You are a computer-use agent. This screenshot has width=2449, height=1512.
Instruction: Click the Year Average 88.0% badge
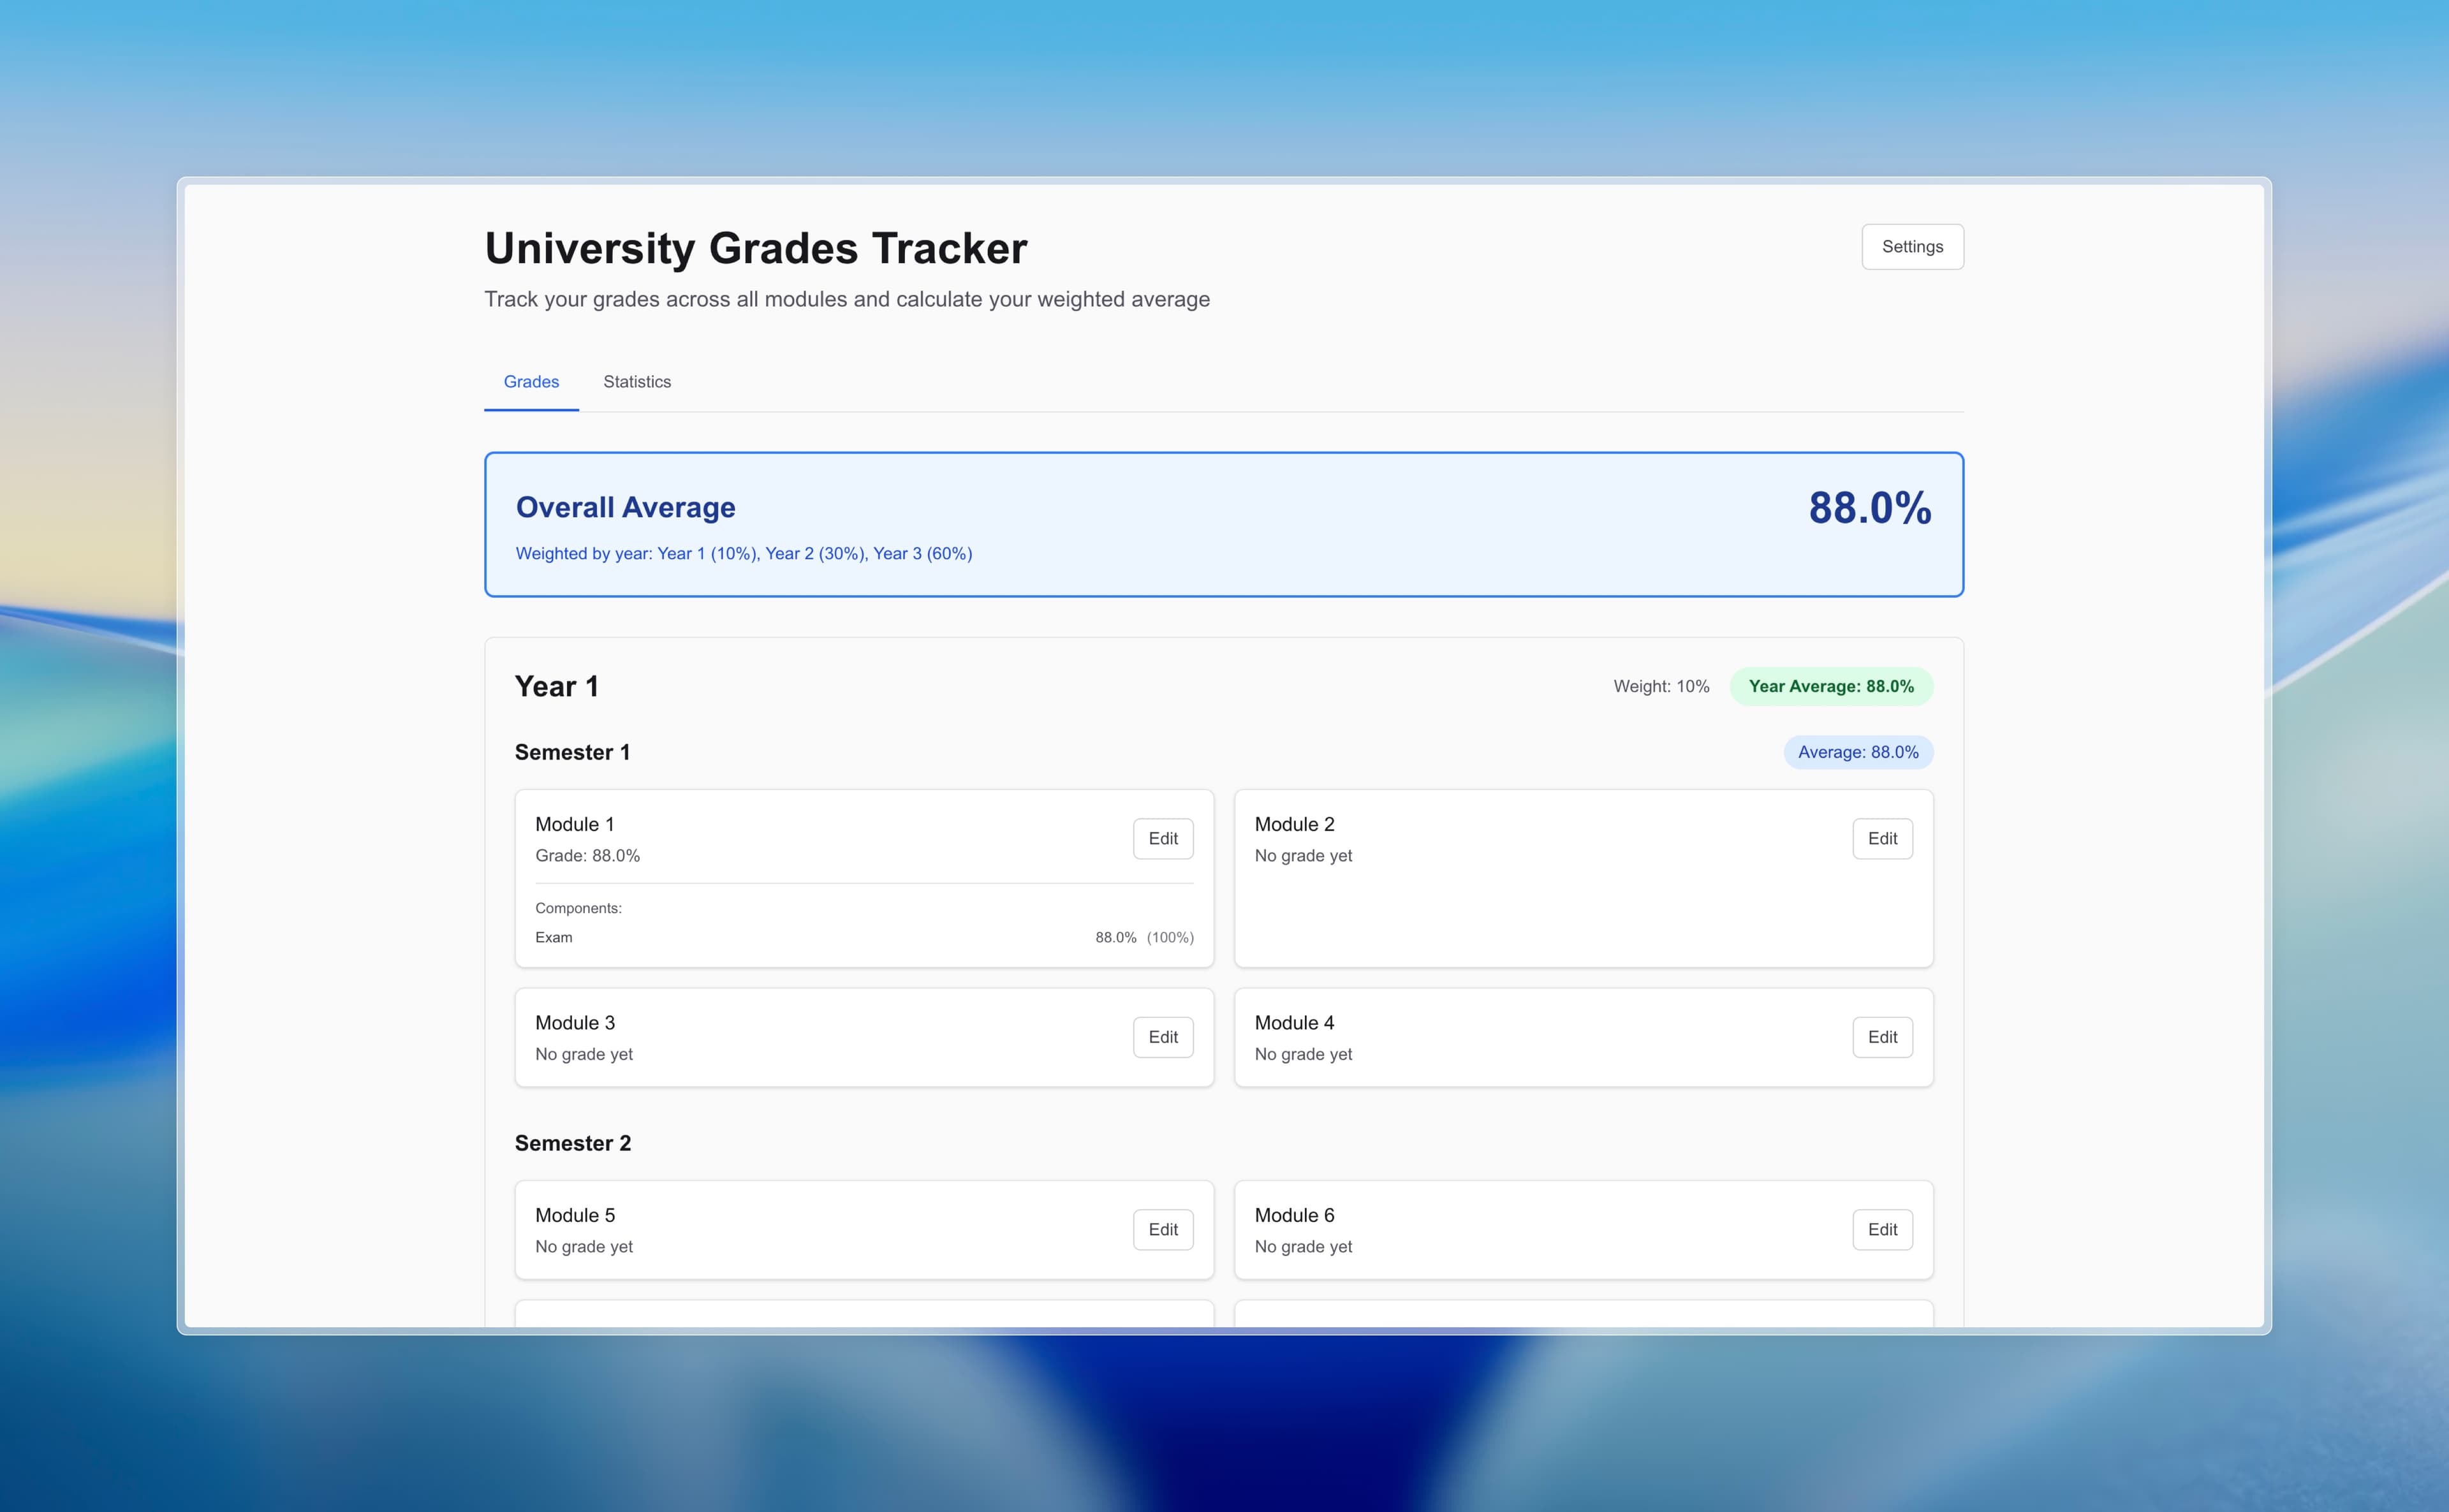pyautogui.click(x=1830, y=686)
